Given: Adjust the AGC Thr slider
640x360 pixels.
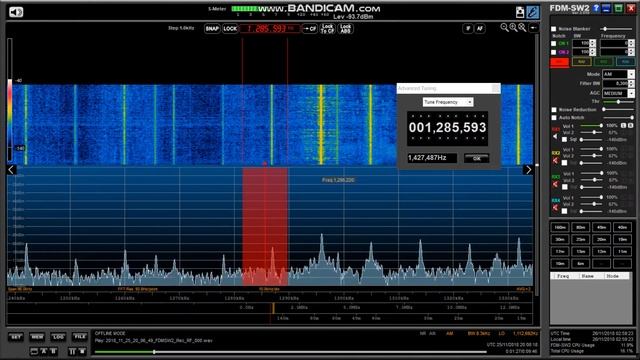Looking at the screenshot, I should [618, 102].
